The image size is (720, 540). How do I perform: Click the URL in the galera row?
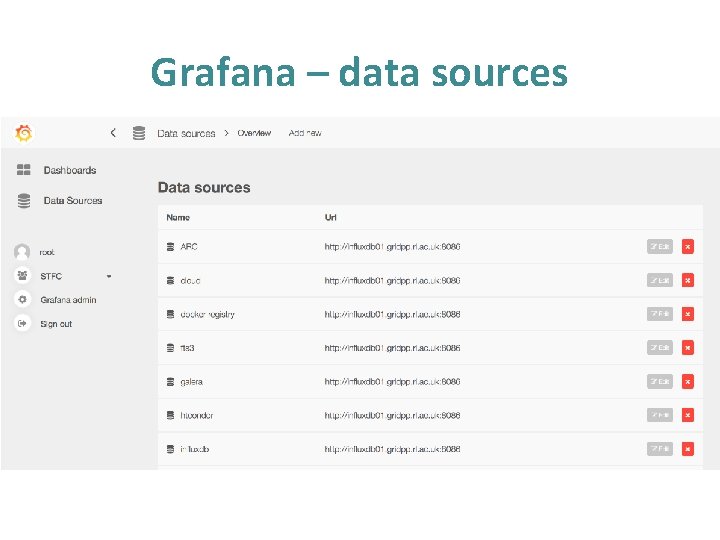(x=392, y=382)
